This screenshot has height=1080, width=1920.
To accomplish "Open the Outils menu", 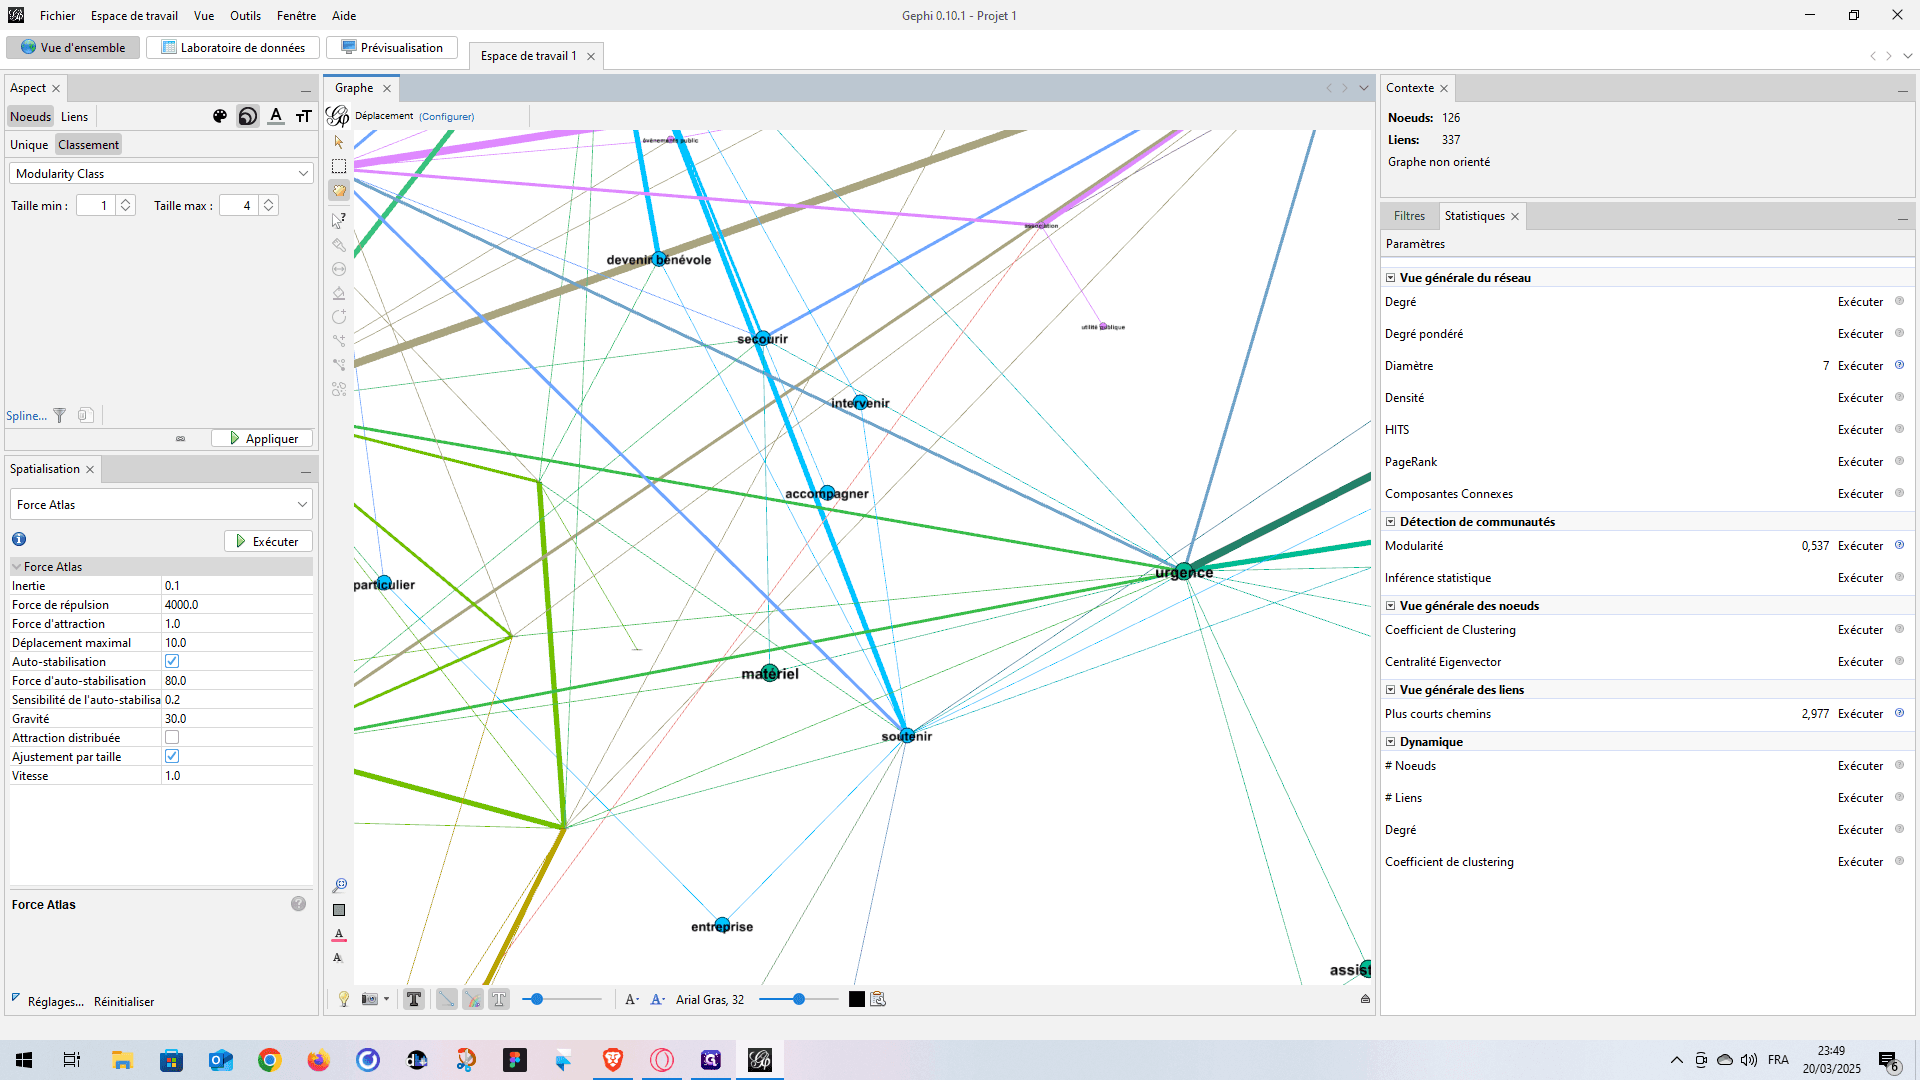I will point(245,15).
